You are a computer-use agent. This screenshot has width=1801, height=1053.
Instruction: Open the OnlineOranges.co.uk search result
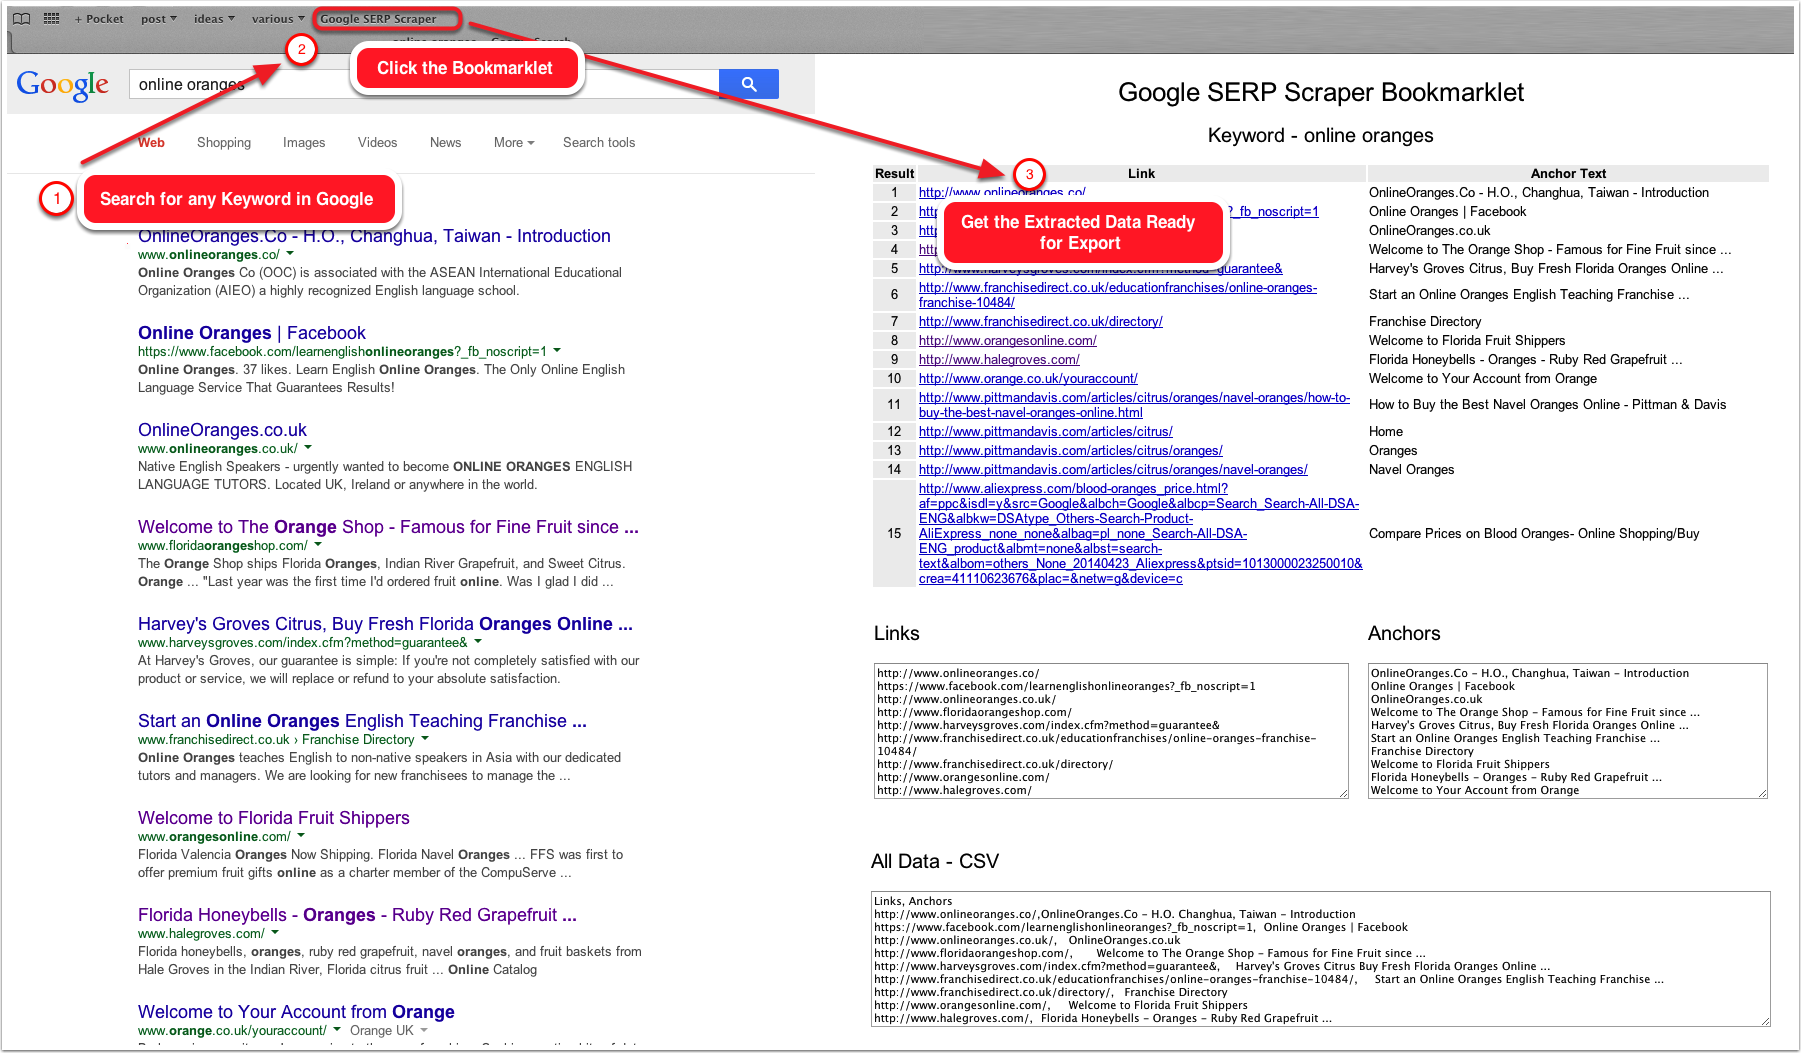222,430
